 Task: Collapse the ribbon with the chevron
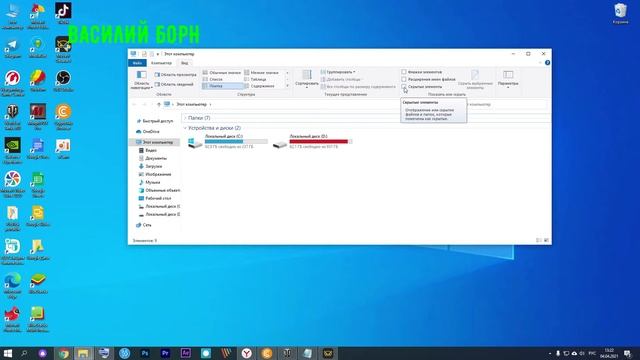pyautogui.click(x=540, y=63)
